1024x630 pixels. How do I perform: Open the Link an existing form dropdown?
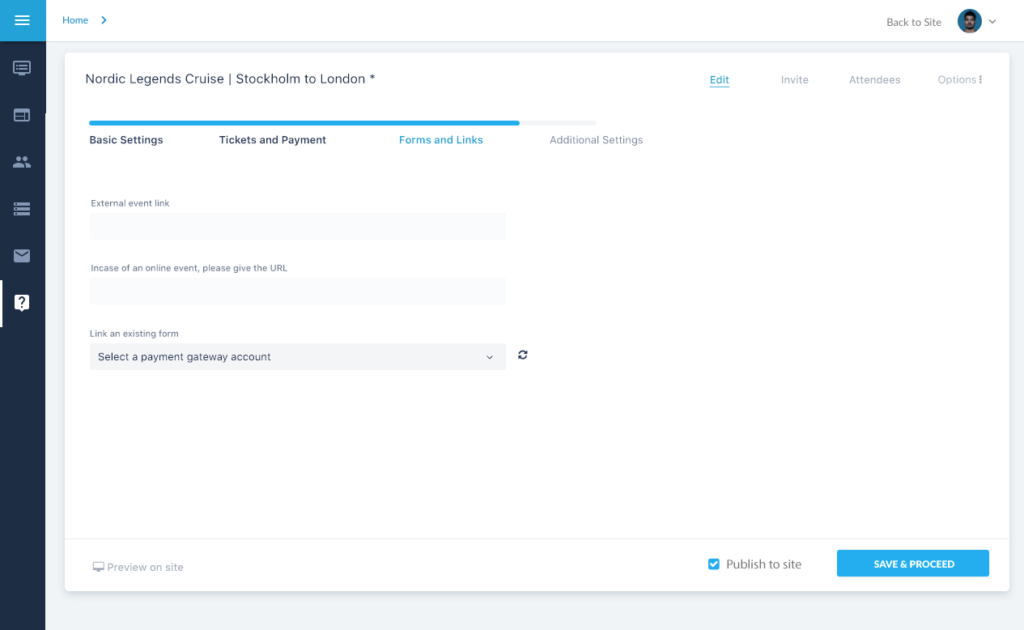click(x=297, y=357)
